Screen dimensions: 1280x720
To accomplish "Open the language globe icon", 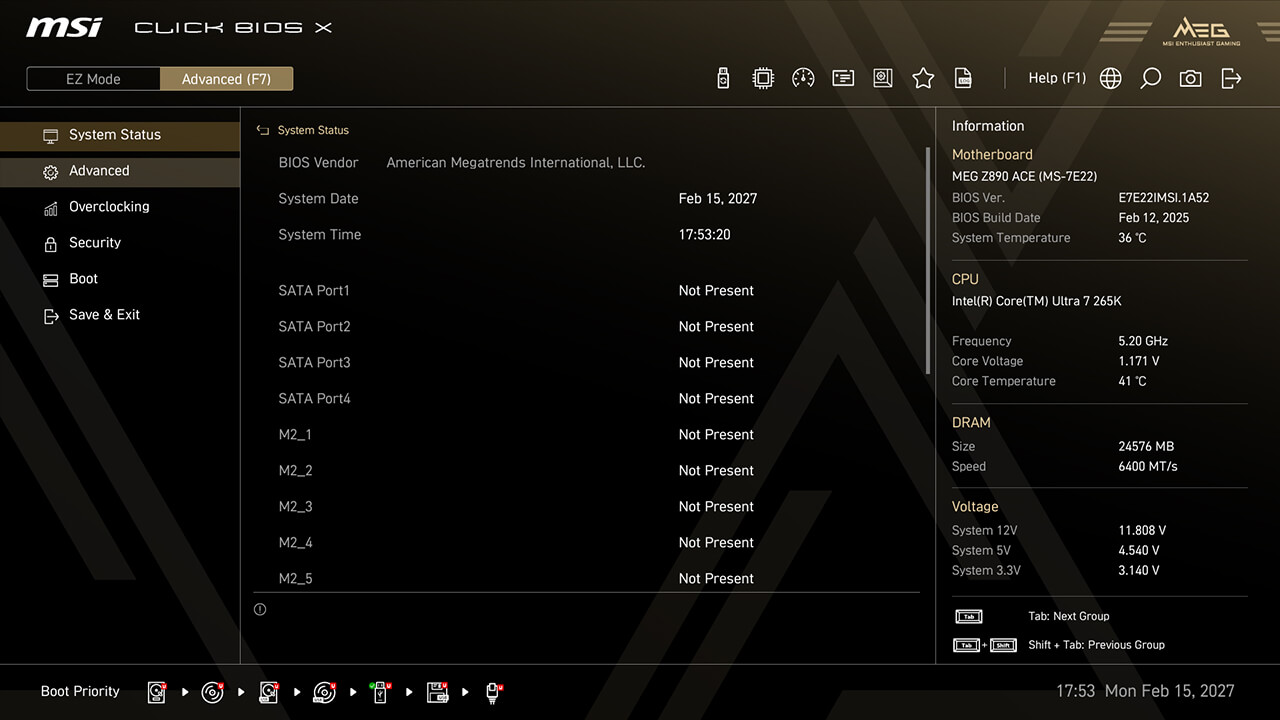I will (1110, 78).
